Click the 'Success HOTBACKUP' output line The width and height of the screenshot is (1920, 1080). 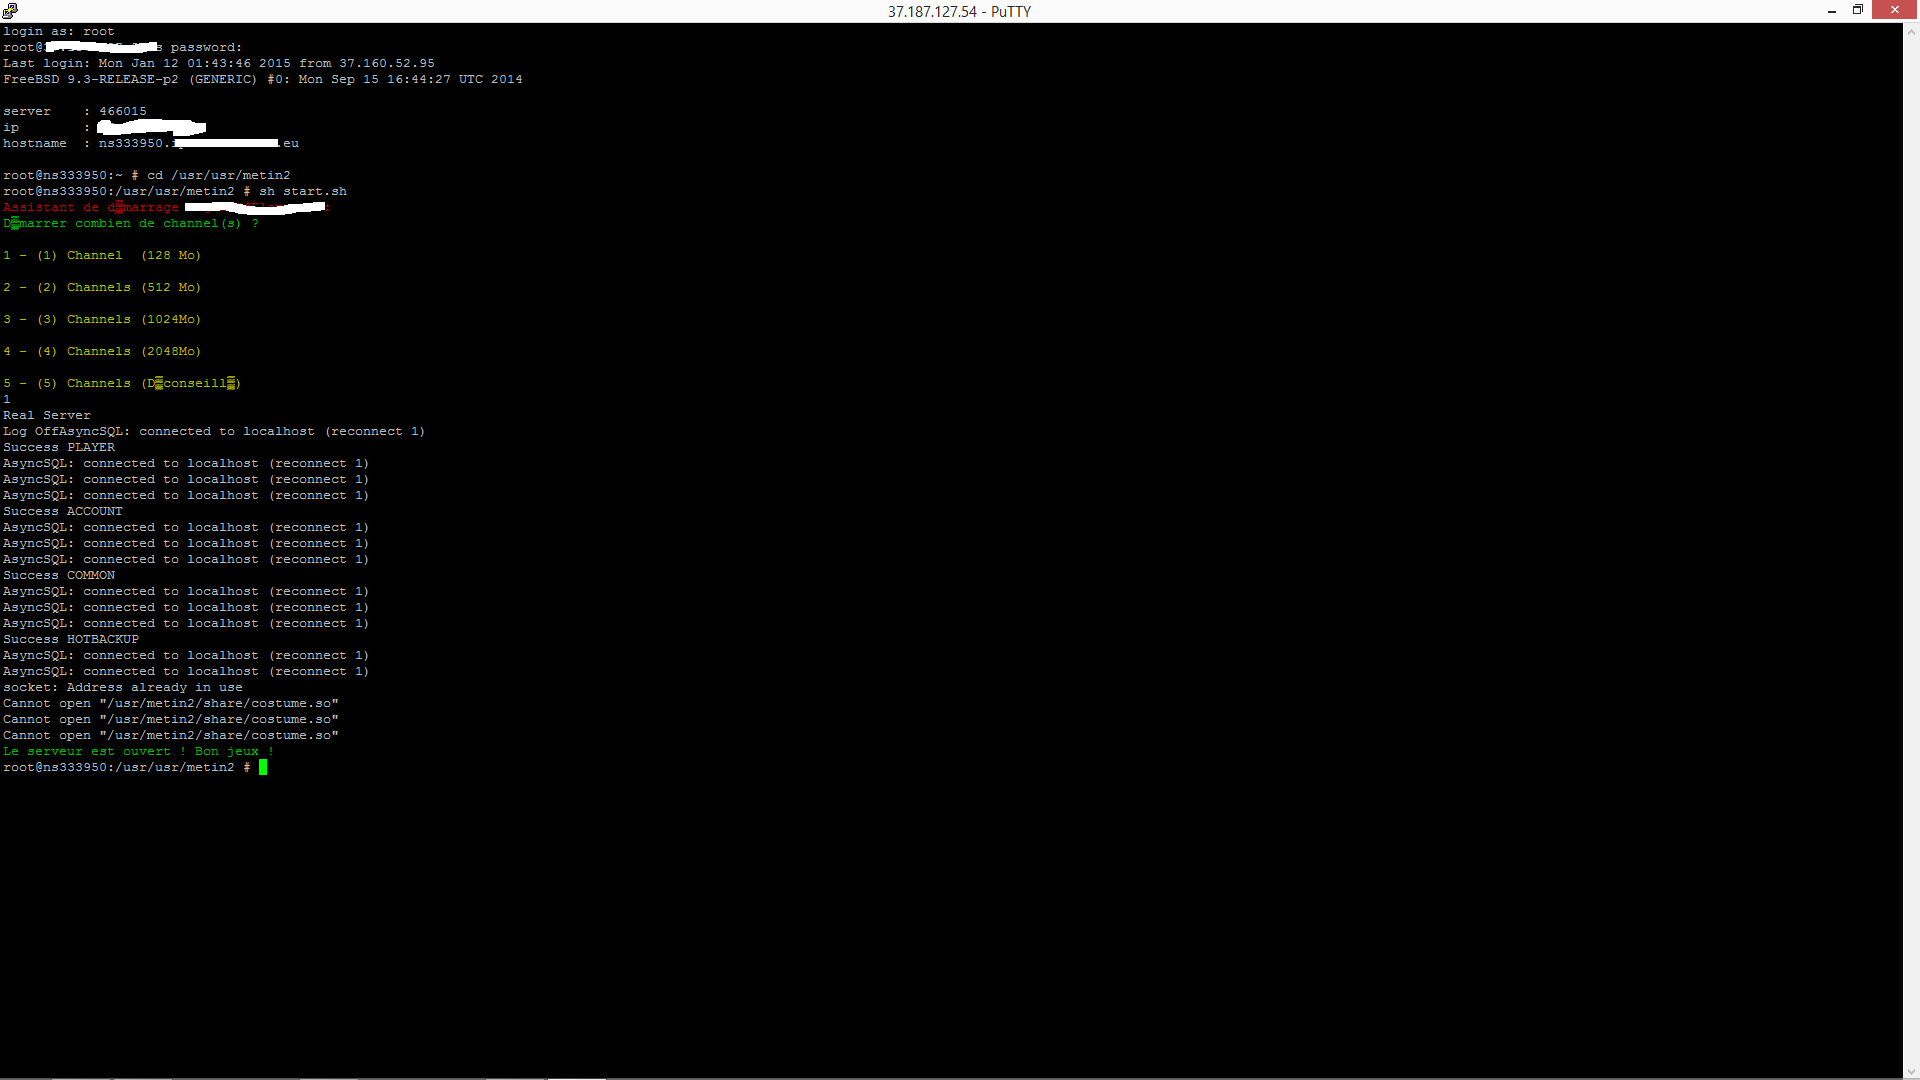coord(71,639)
